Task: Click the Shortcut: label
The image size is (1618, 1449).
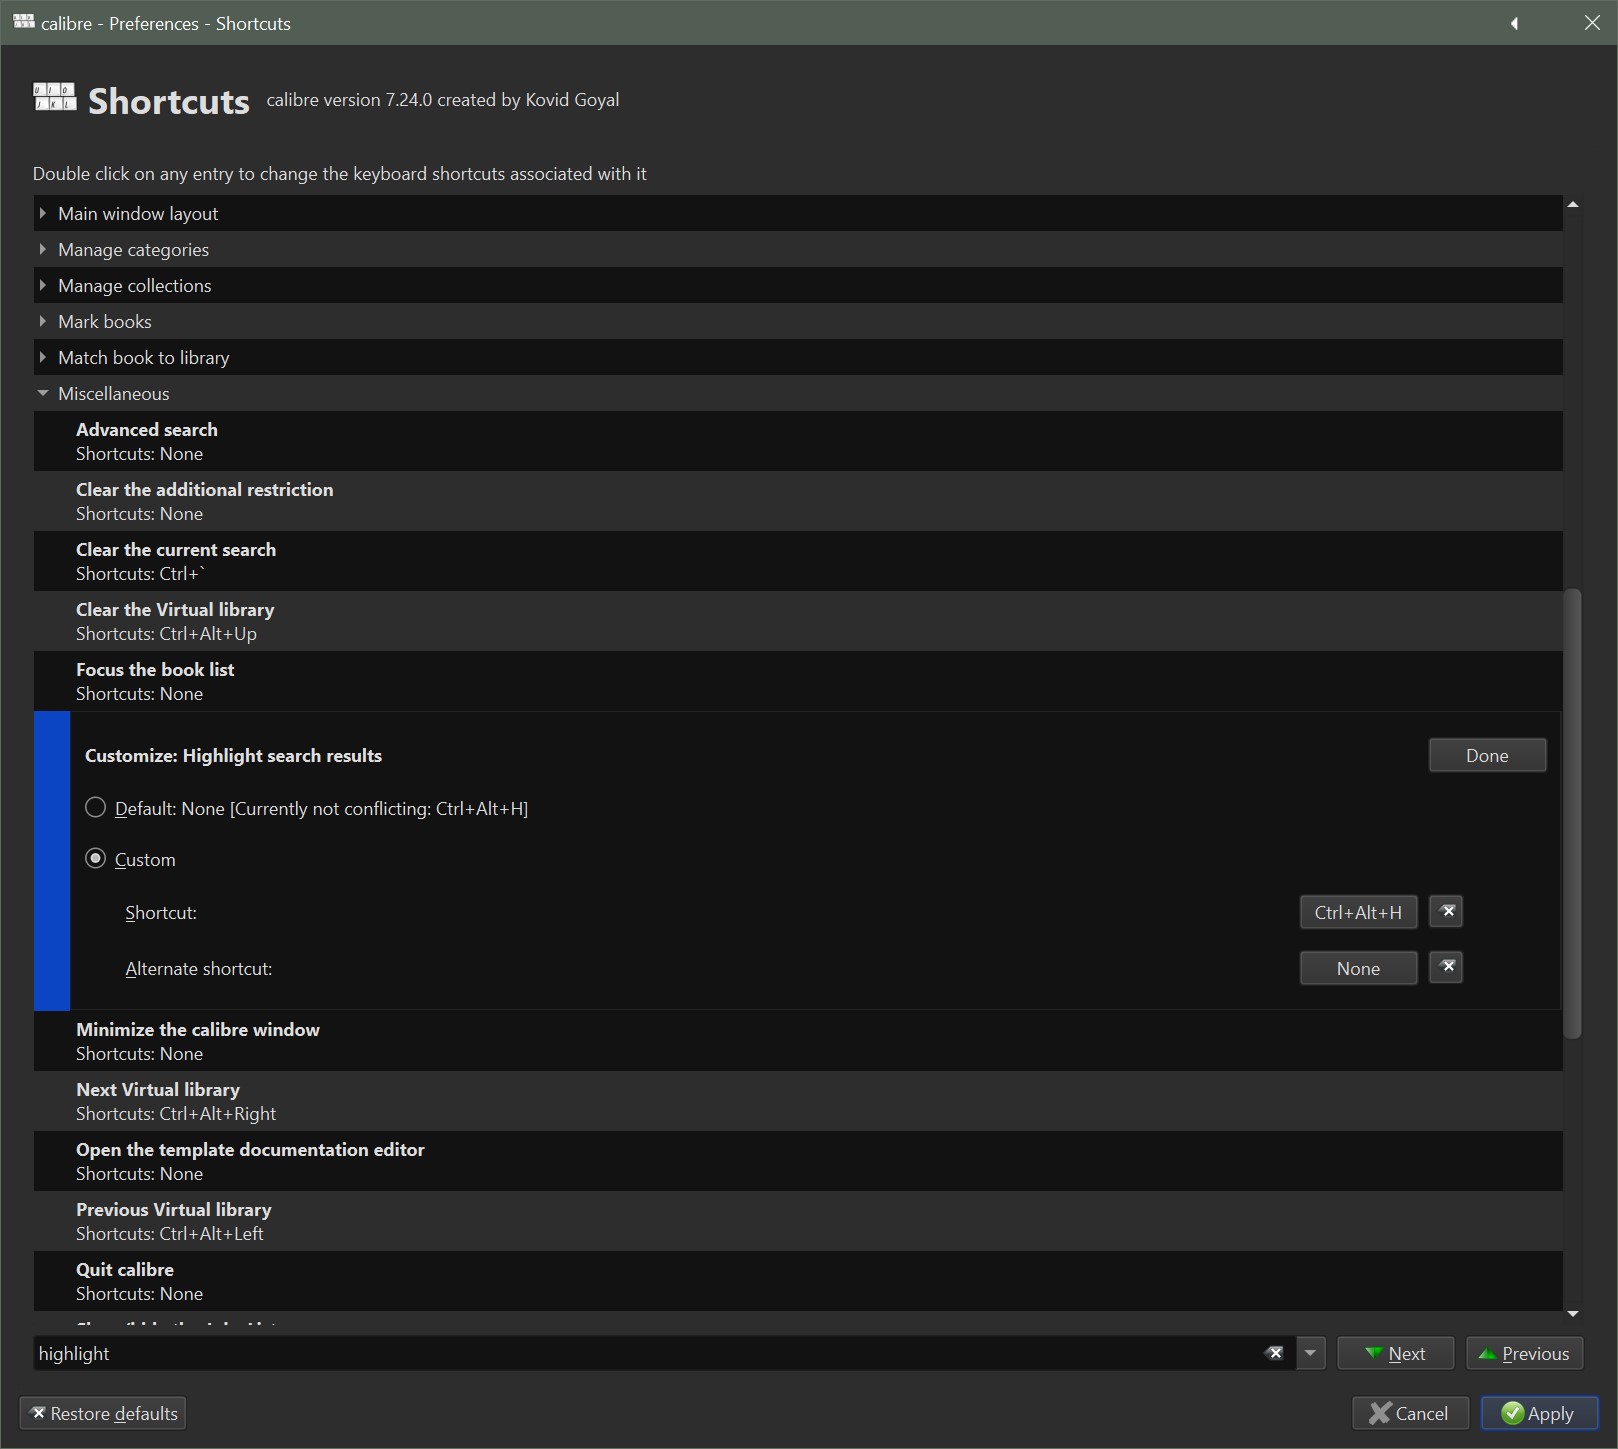Action: pyautogui.click(x=161, y=912)
